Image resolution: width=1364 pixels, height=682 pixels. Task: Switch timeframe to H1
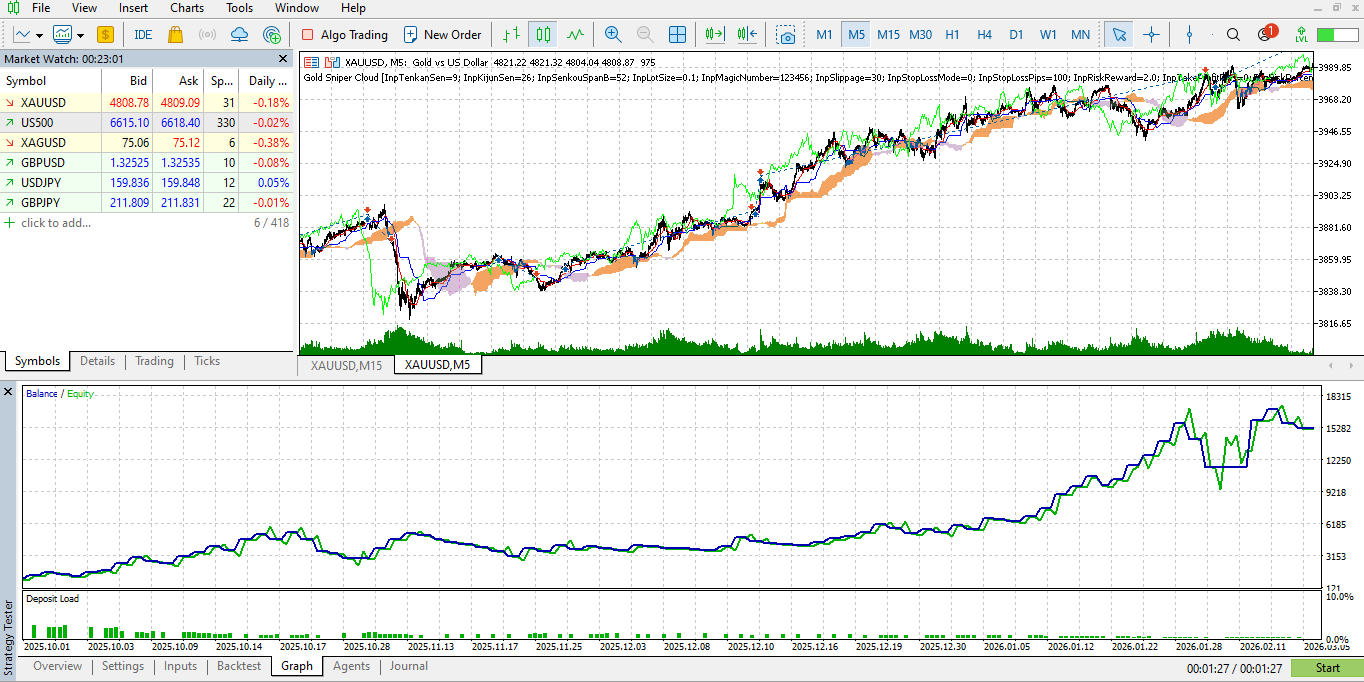click(952, 34)
